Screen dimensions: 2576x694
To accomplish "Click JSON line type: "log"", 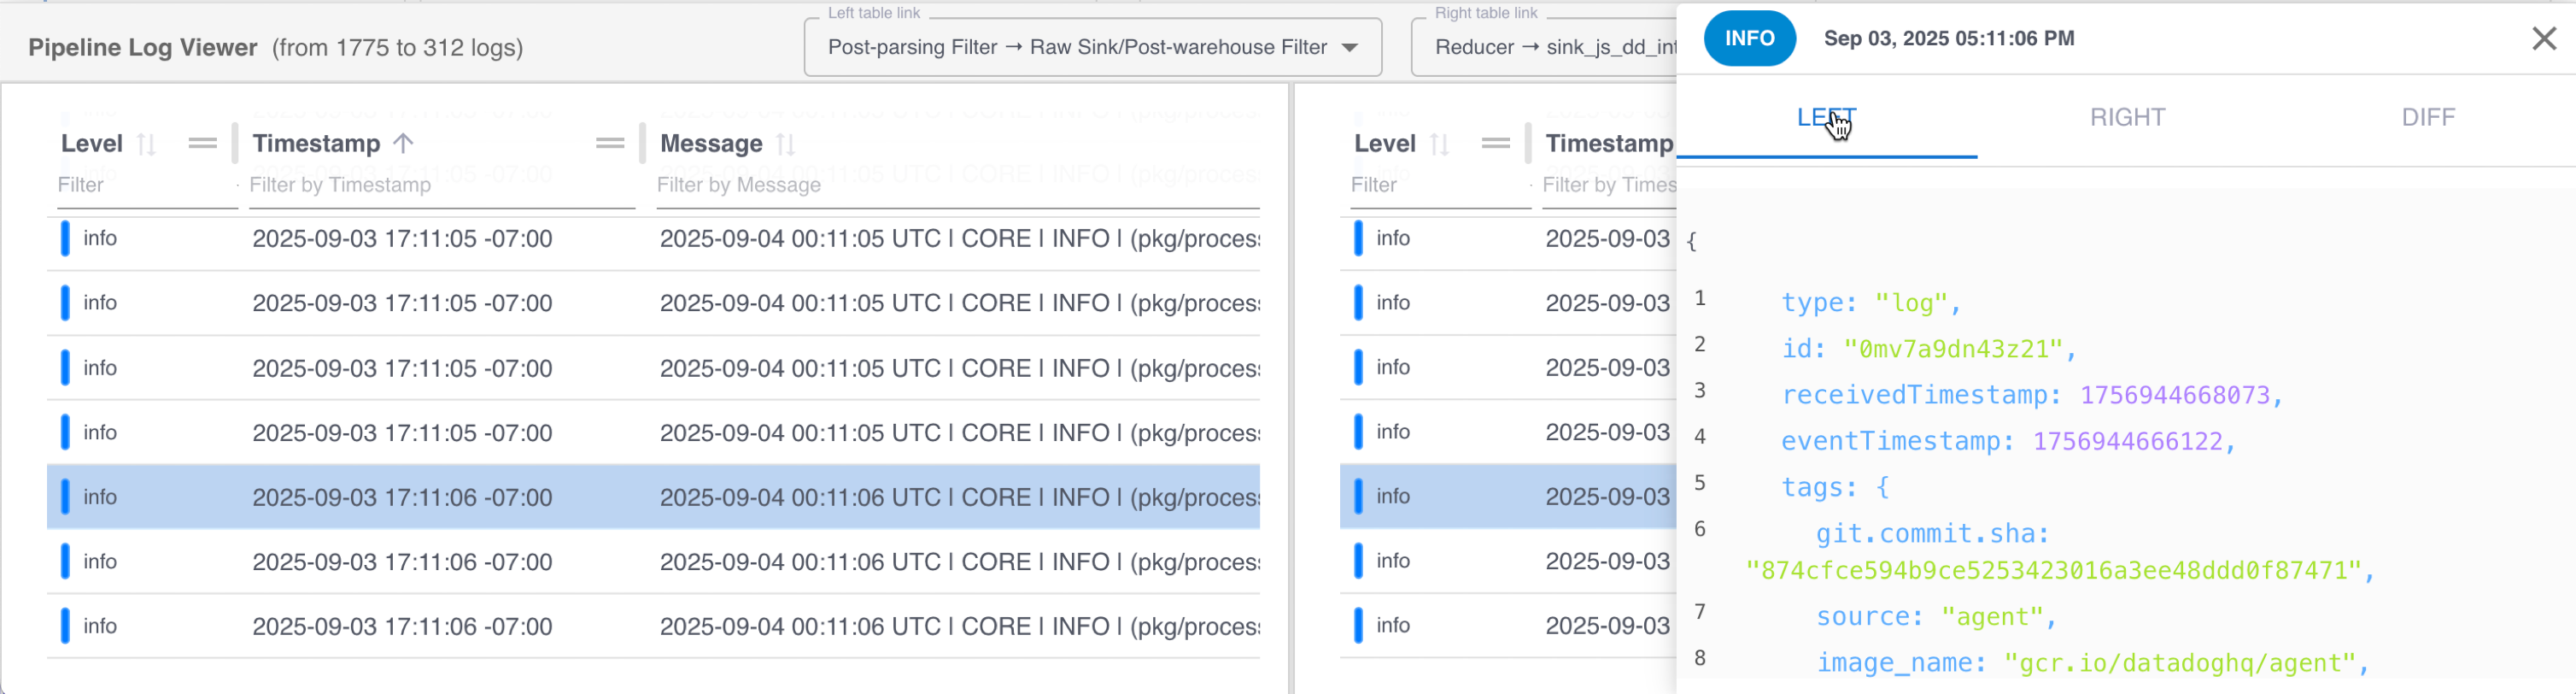I will (1870, 303).
